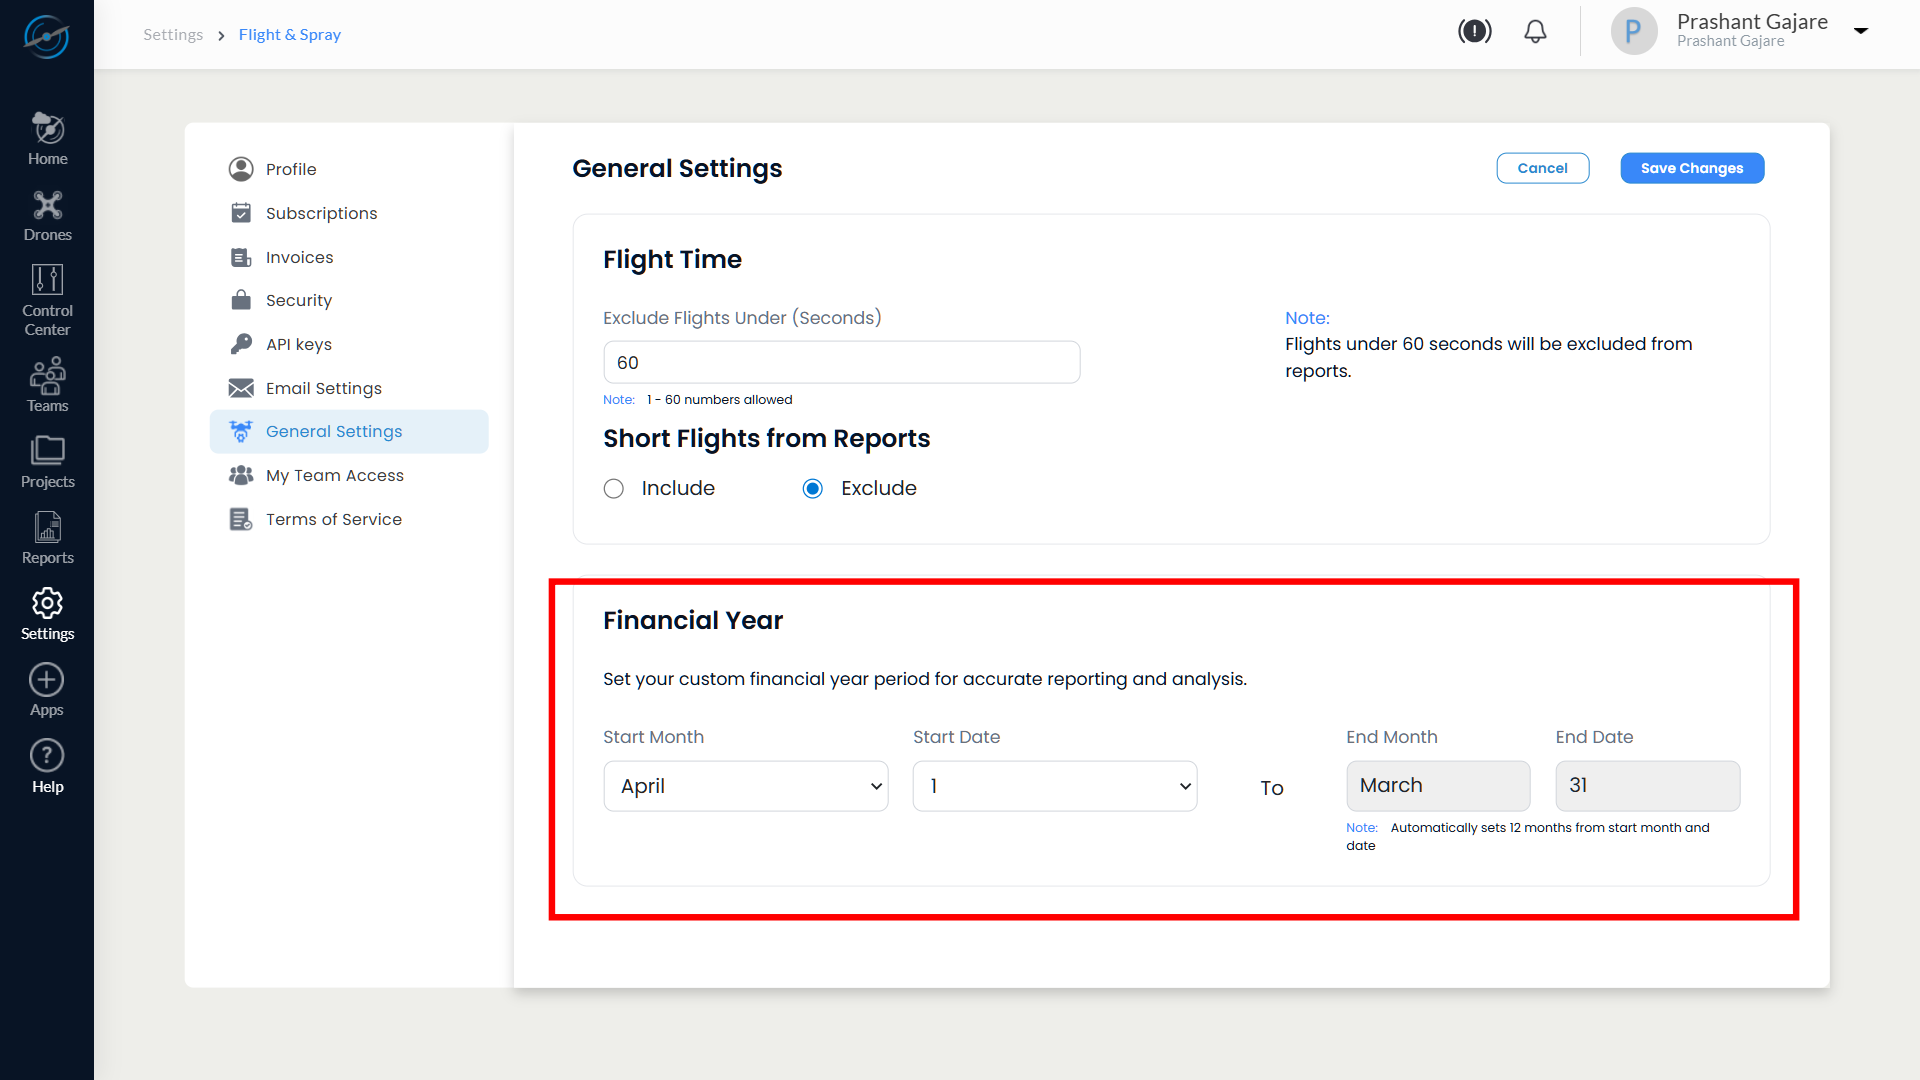Open My Team Access settings

[x=334, y=475]
